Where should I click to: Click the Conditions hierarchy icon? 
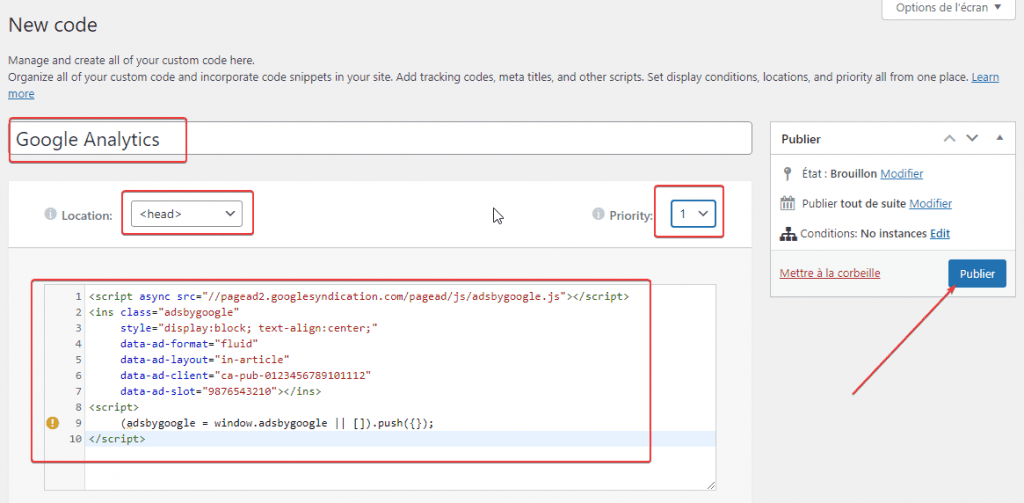coord(788,233)
